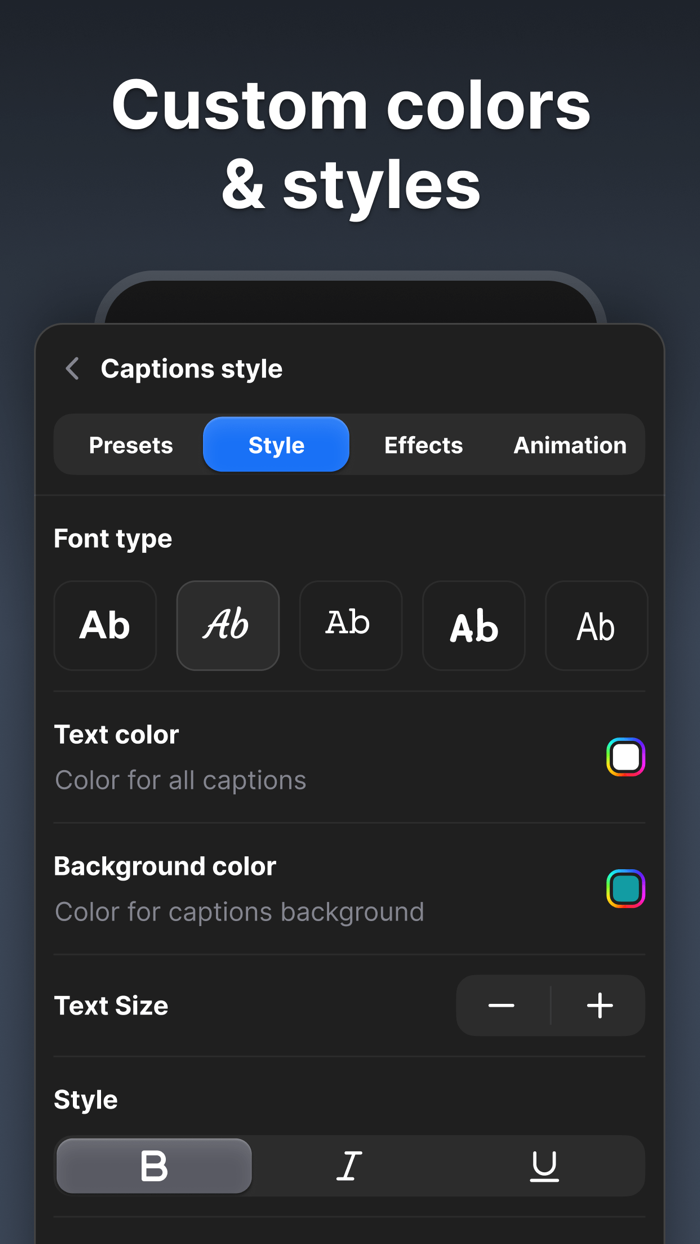Screen dimensions: 700x1244
Task: Open the white Text color swatch
Action: (626, 757)
